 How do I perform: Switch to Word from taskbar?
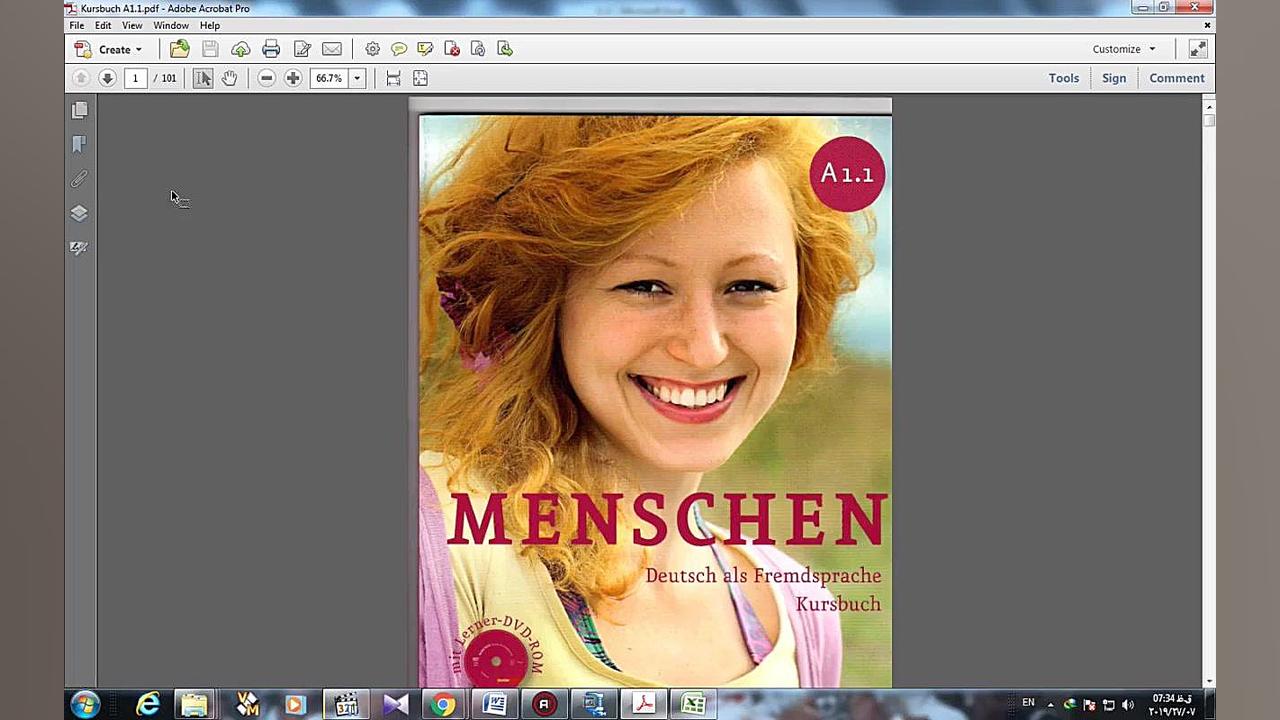(x=494, y=705)
